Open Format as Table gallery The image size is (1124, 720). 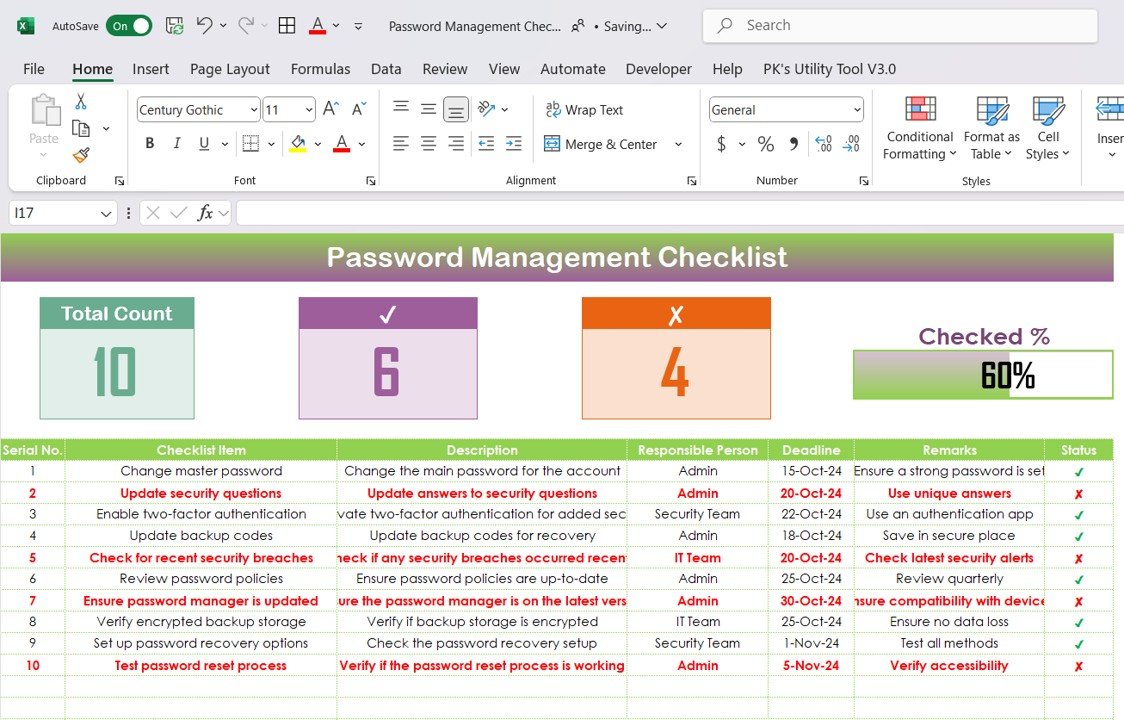click(991, 128)
